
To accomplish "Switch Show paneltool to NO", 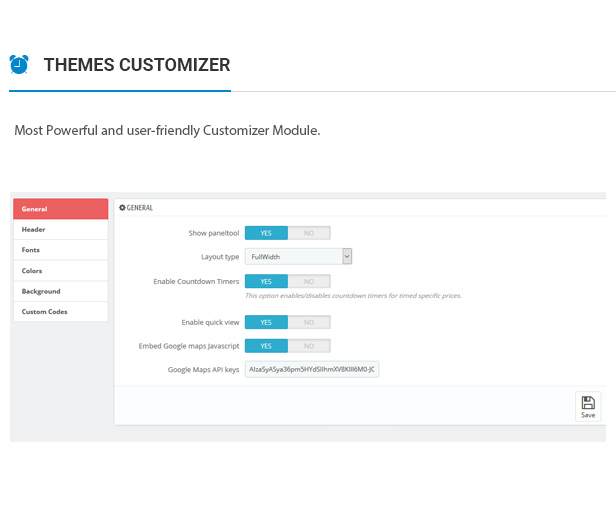I will tap(309, 233).
